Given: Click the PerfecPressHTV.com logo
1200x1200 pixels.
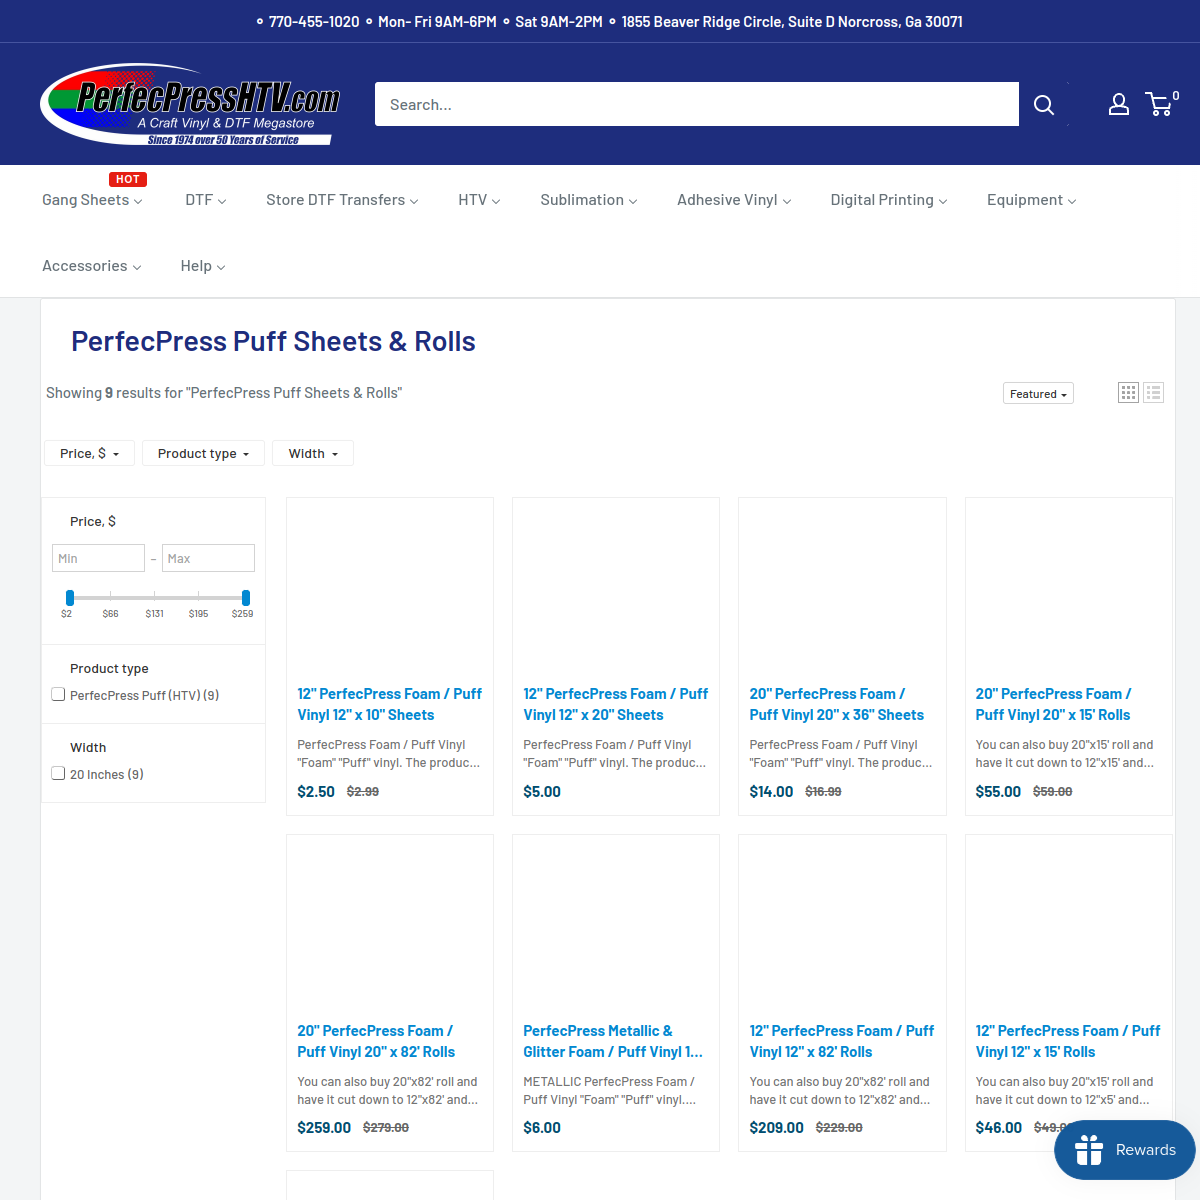Looking at the screenshot, I should (x=190, y=105).
